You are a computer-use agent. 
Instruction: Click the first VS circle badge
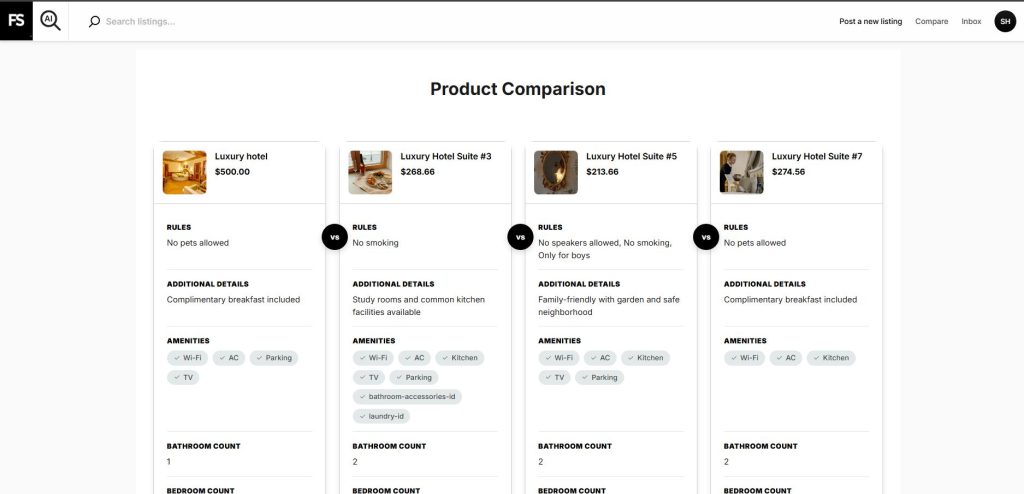(334, 237)
